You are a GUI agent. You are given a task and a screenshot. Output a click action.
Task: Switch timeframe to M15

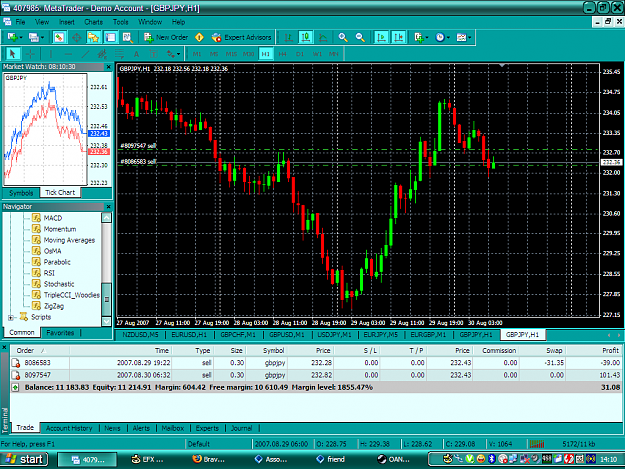[231, 54]
